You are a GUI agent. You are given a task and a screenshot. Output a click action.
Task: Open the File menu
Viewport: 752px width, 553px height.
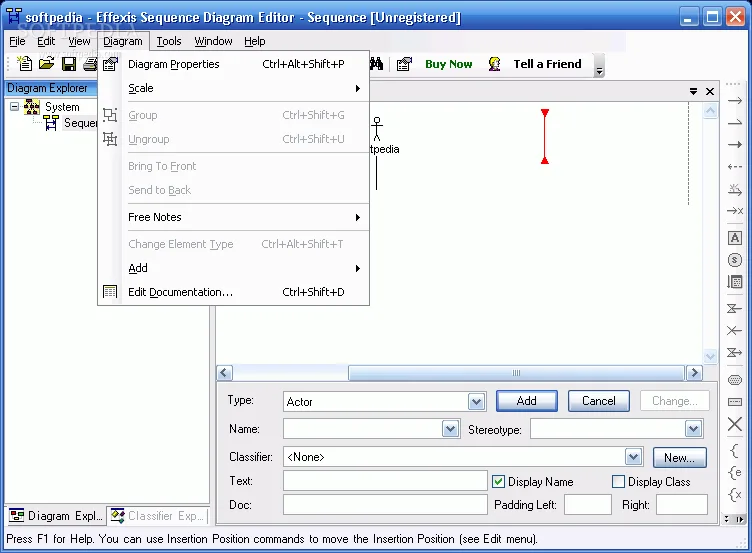[x=17, y=41]
